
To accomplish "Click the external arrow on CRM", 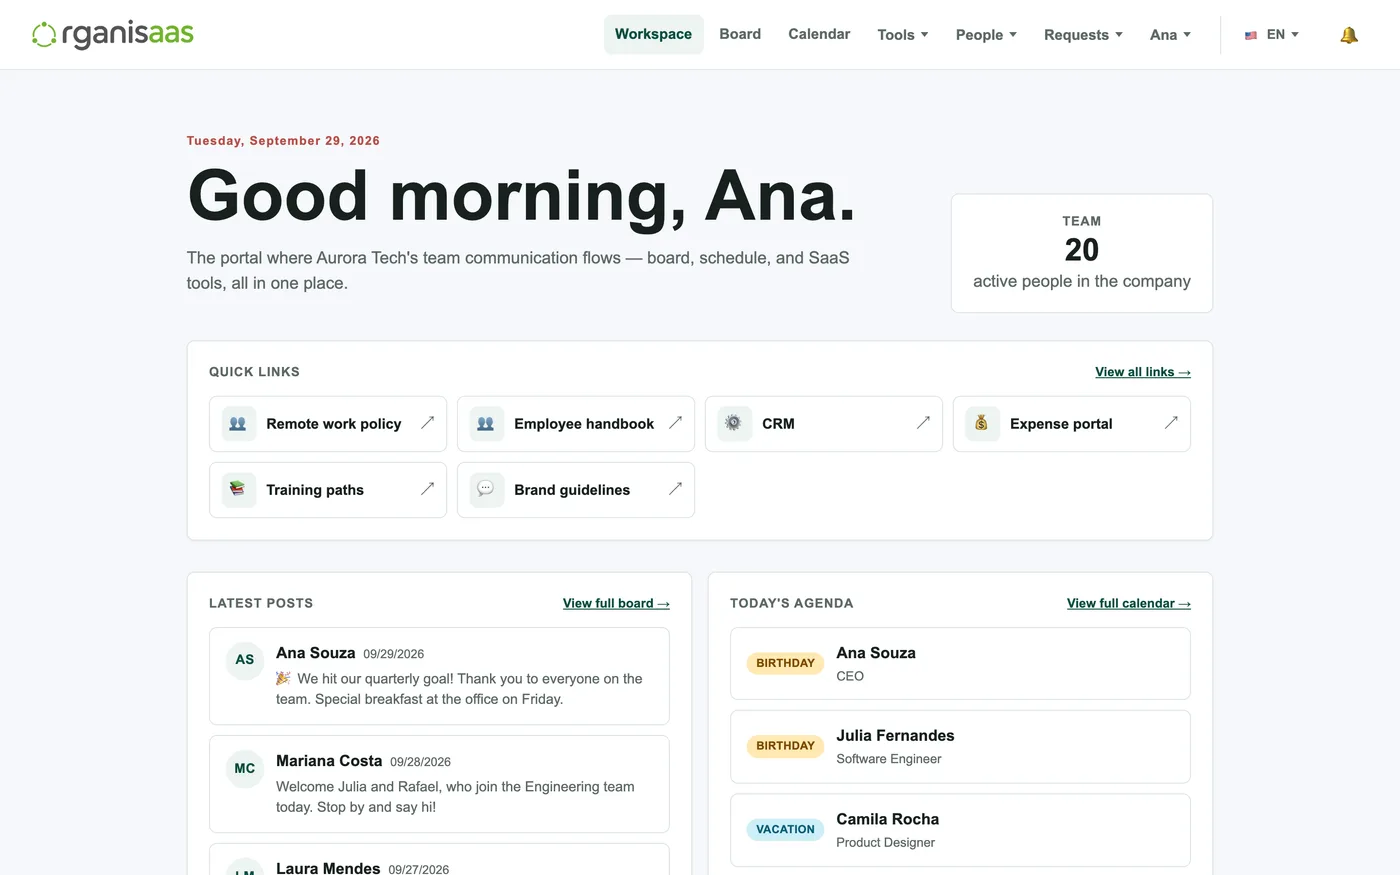I will (923, 423).
